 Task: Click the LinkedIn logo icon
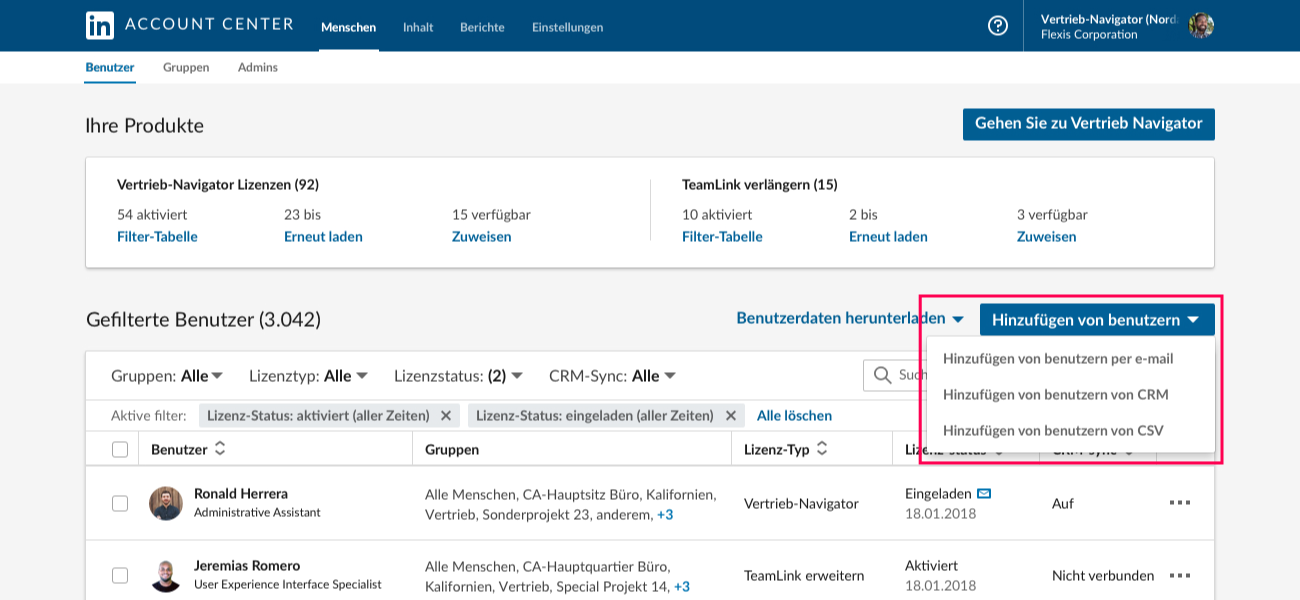100,25
